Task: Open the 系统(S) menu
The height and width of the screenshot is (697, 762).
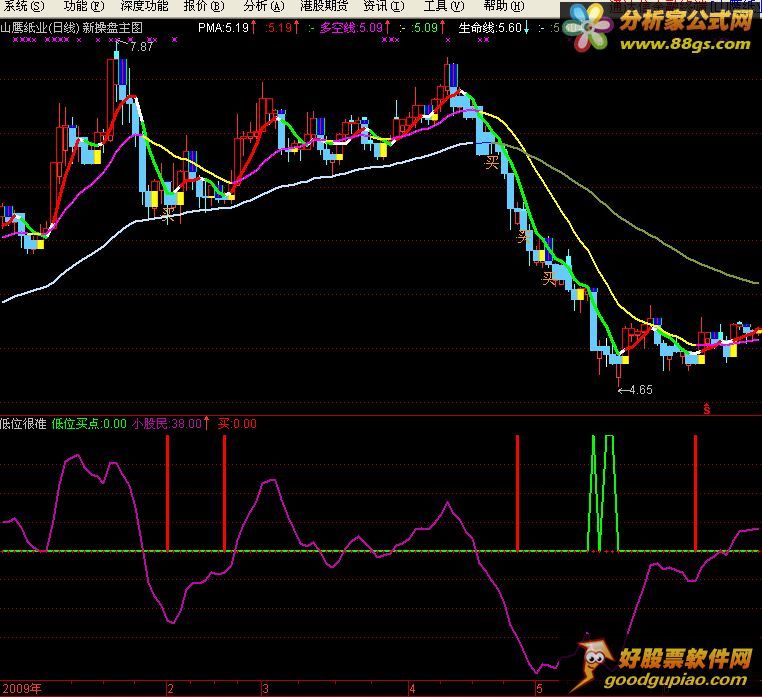Action: (24, 6)
